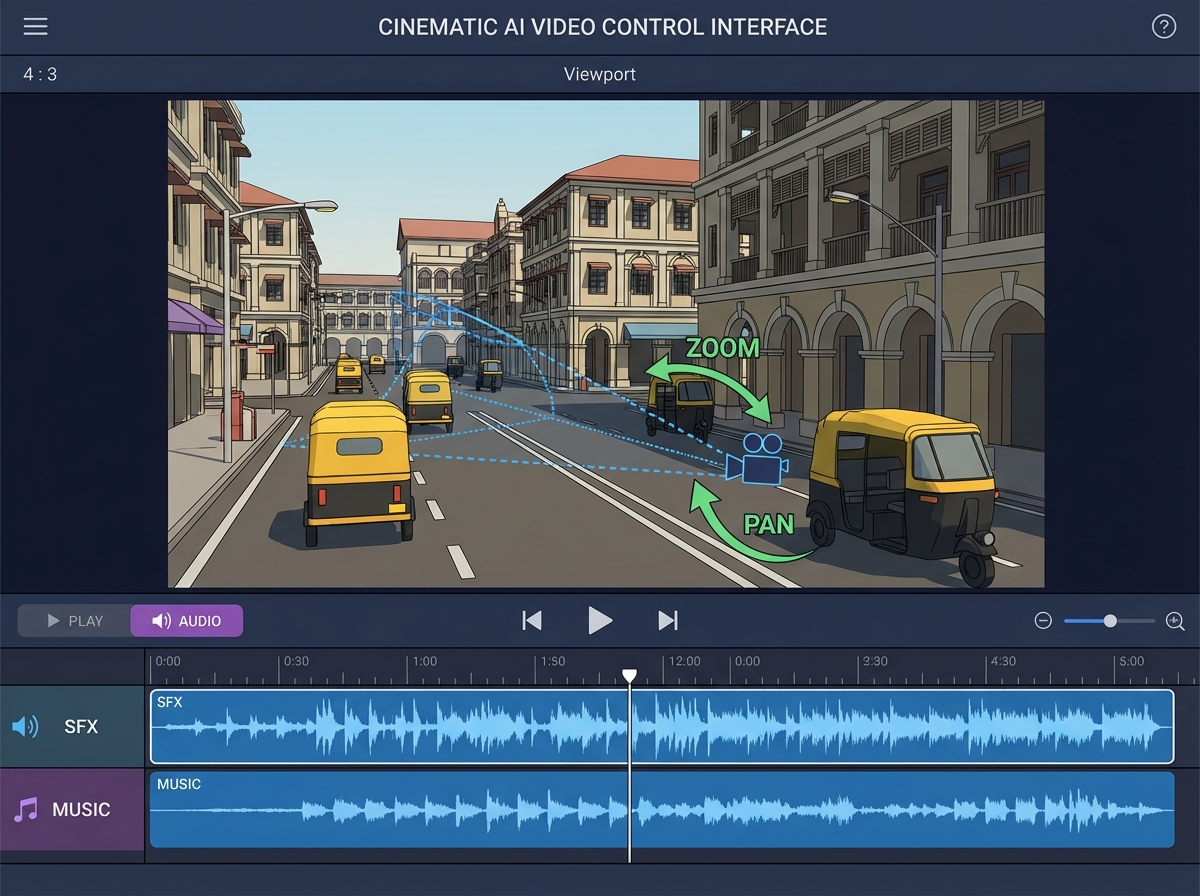Open the hamburger menu
The width and height of the screenshot is (1200, 896).
tap(35, 26)
